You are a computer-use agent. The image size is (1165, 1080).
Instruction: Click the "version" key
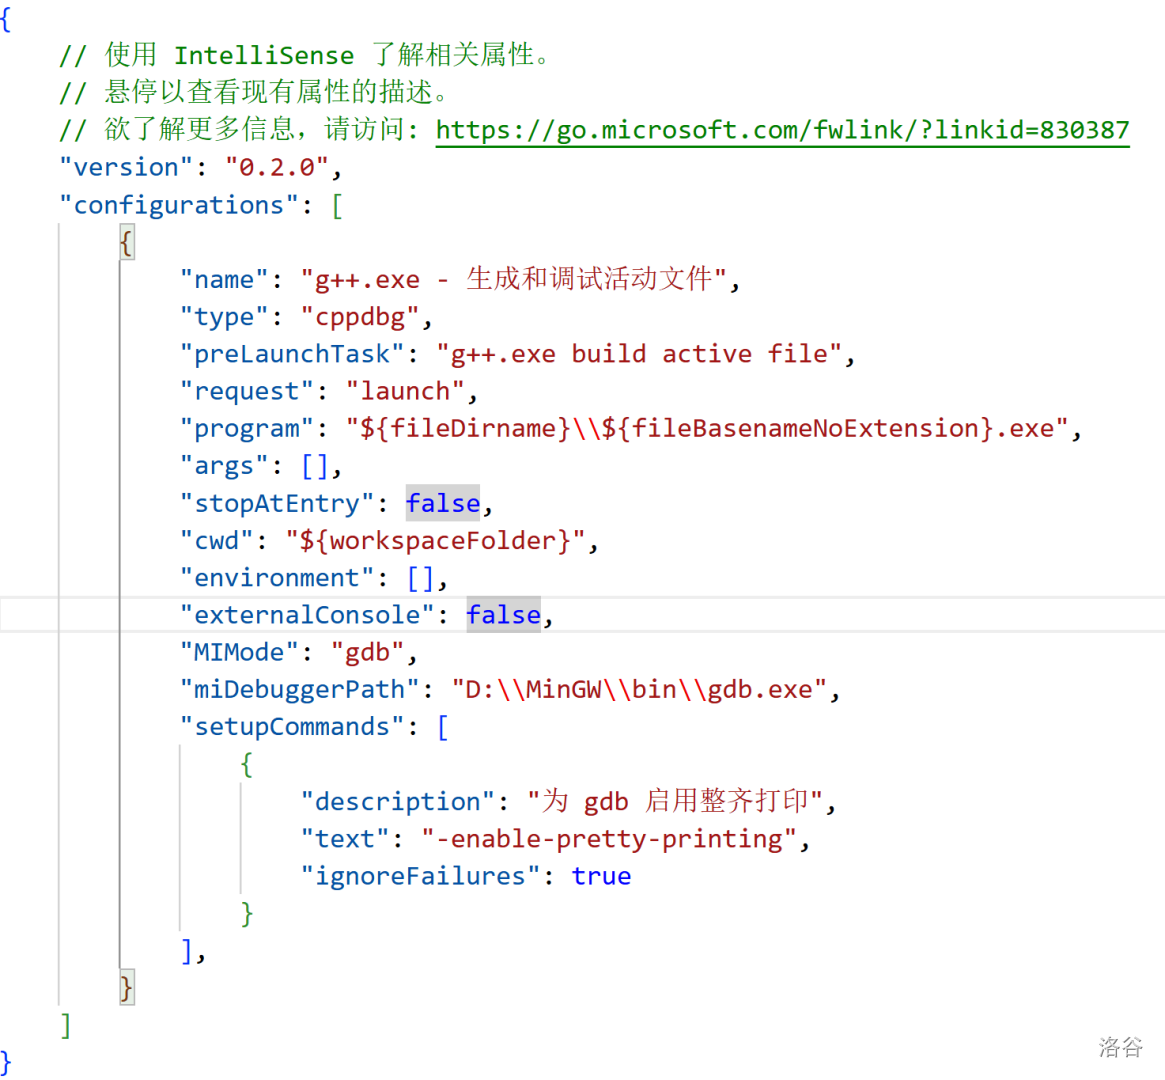click(125, 167)
